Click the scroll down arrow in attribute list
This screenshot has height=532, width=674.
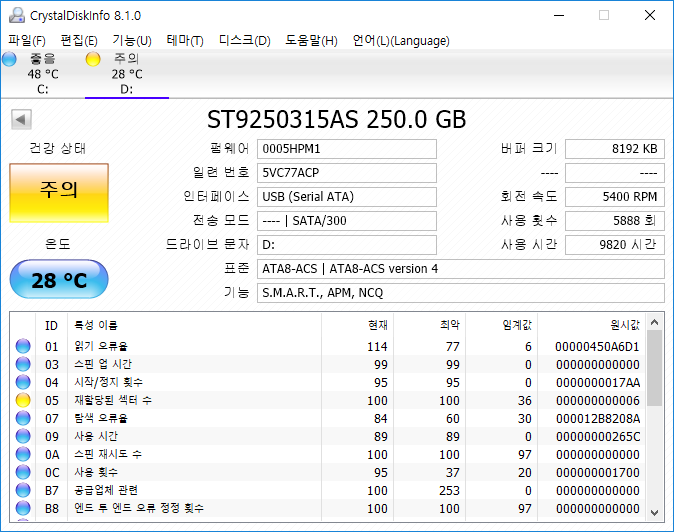coord(655,513)
